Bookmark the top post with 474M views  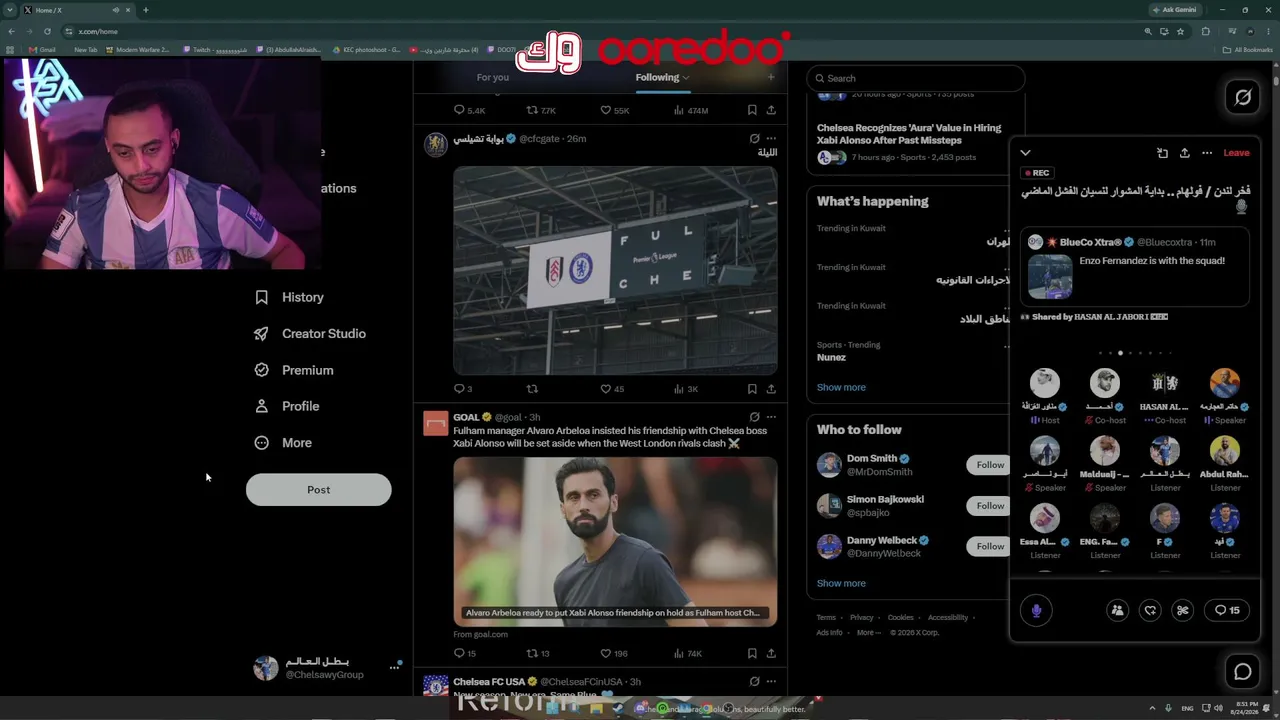coord(752,110)
